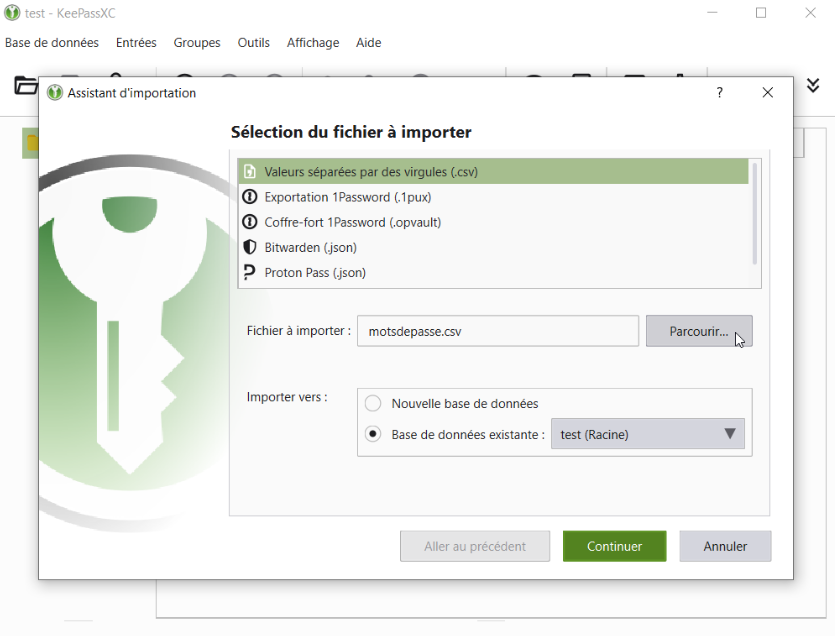Click Aller au précédent button
The image size is (835, 636).
click(474, 546)
